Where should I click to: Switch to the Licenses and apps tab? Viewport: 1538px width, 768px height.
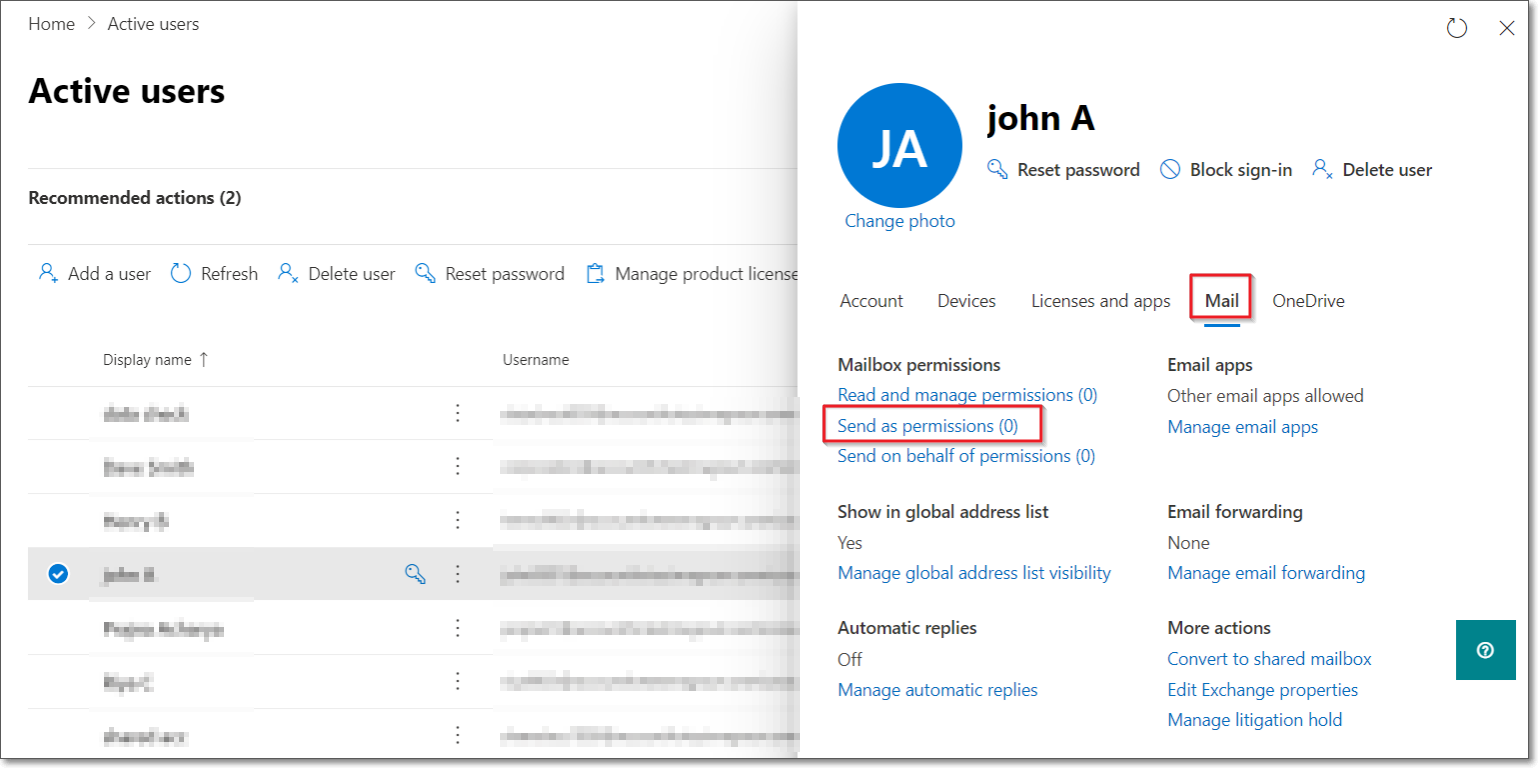point(1100,301)
